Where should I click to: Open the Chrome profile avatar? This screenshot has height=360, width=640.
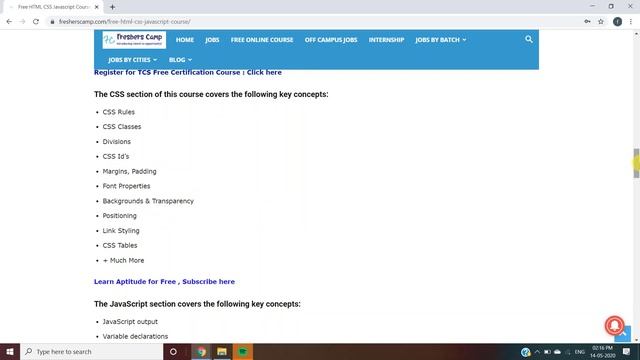[x=617, y=22]
